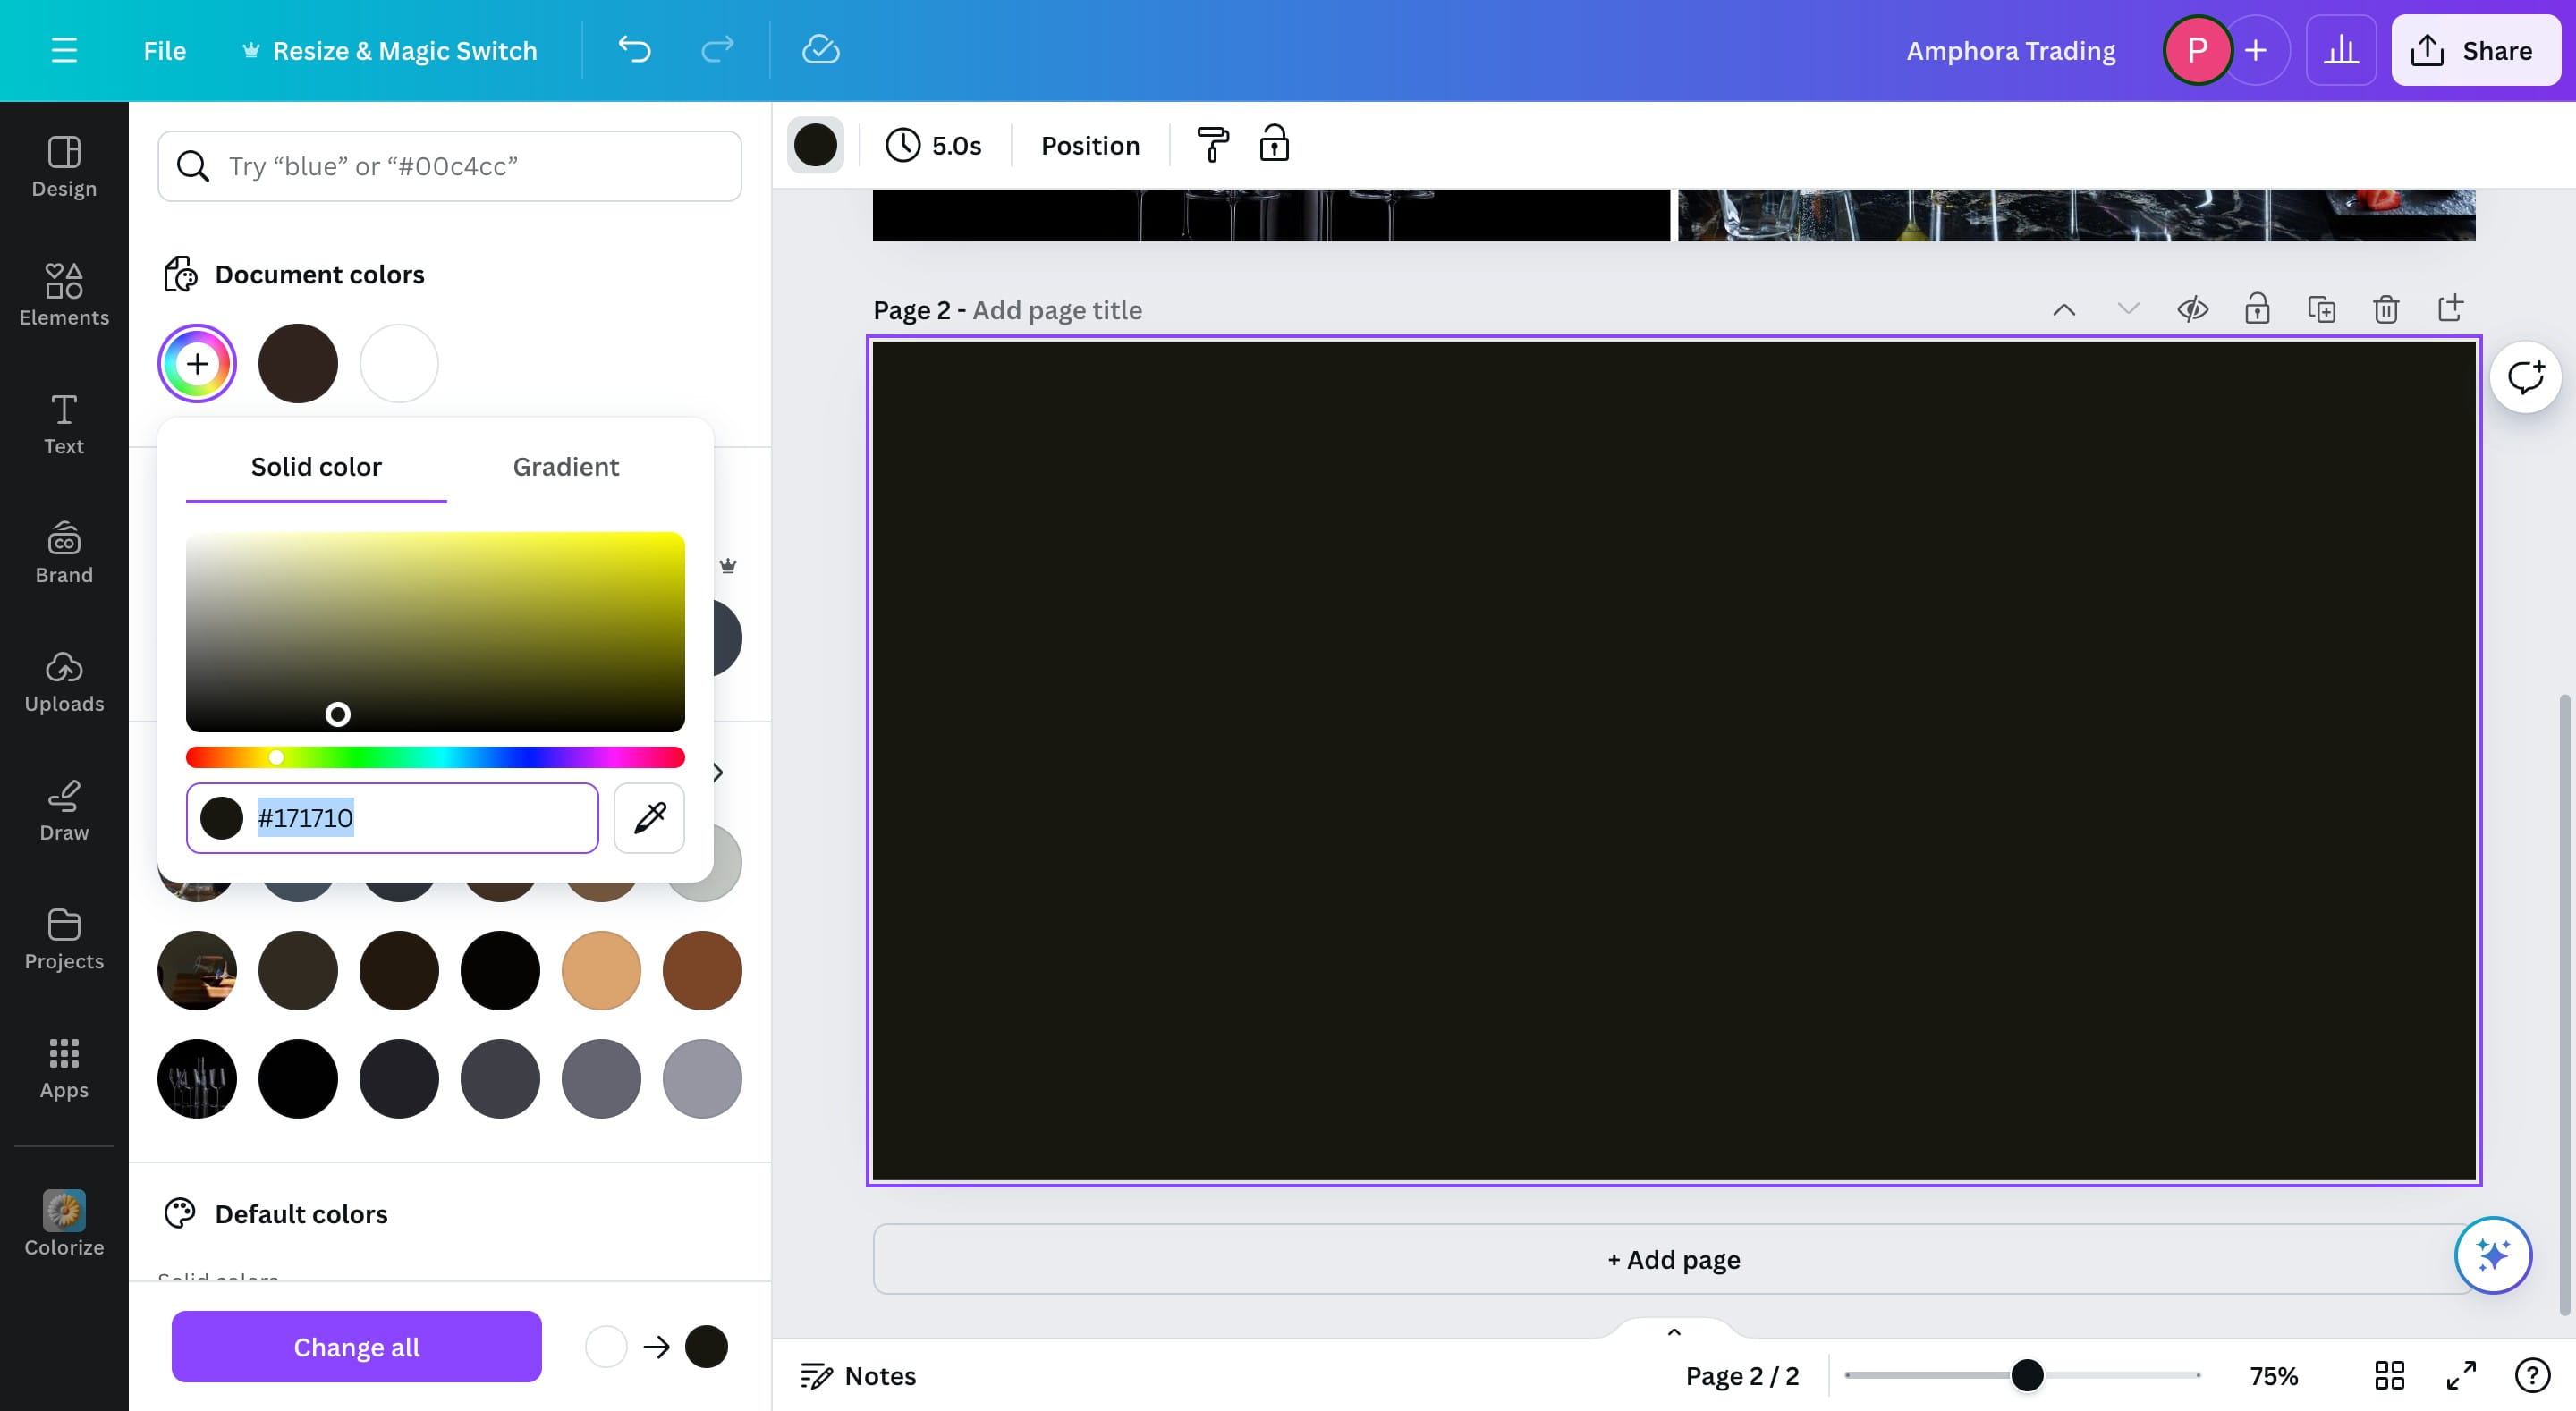Click the + Add page button

[x=1673, y=1259]
